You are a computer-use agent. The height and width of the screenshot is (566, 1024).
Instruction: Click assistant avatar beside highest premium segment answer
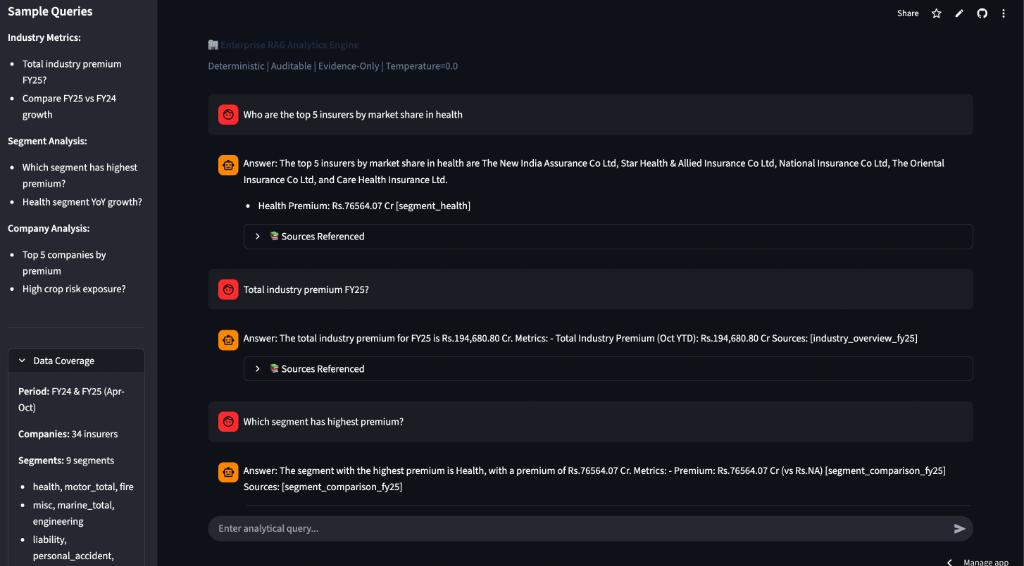pos(228,473)
